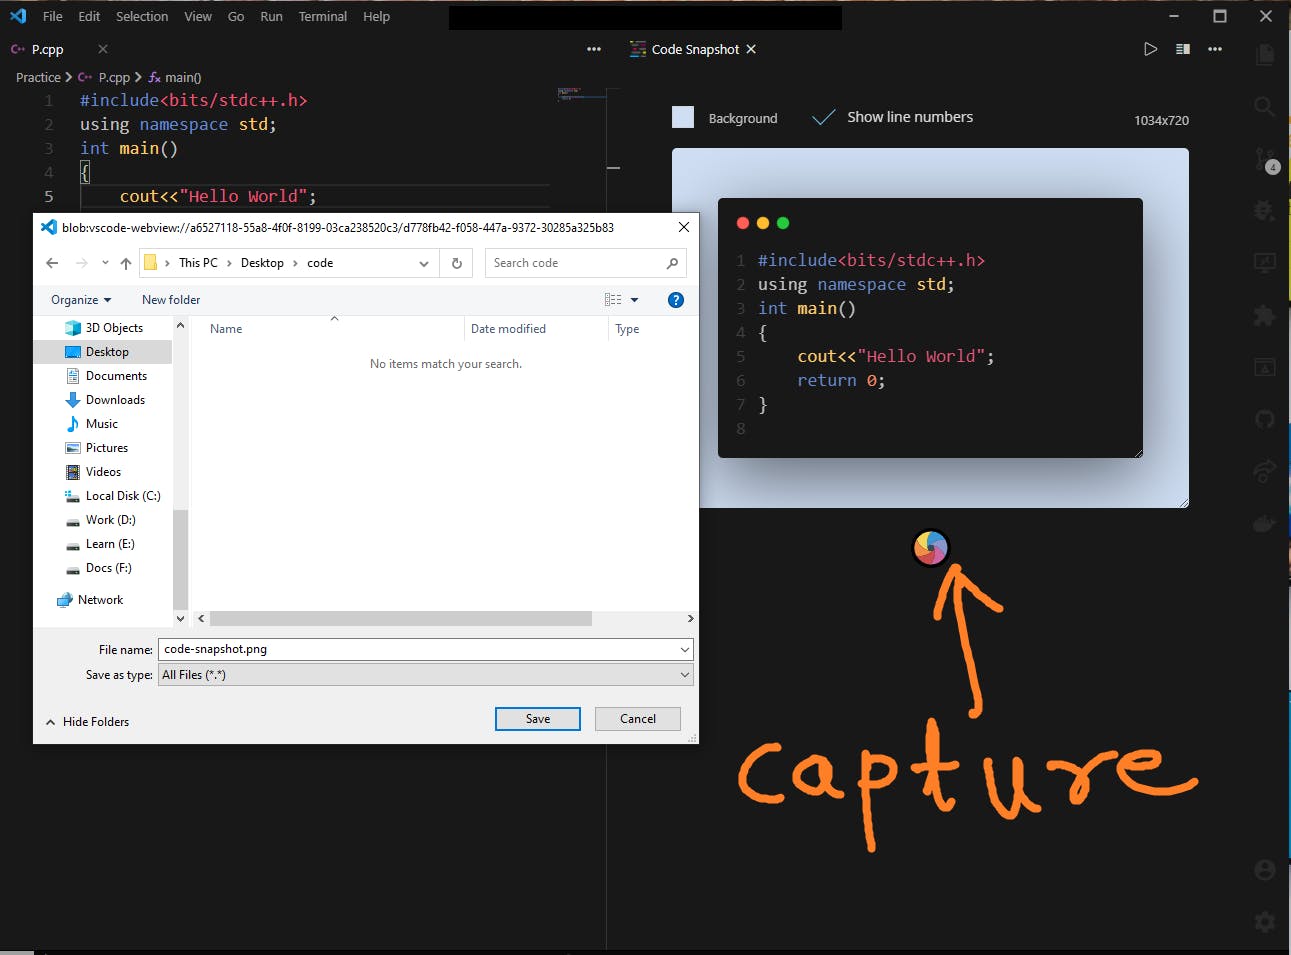Open the Run and Debug view
The image size is (1291, 955).
click(1265, 211)
